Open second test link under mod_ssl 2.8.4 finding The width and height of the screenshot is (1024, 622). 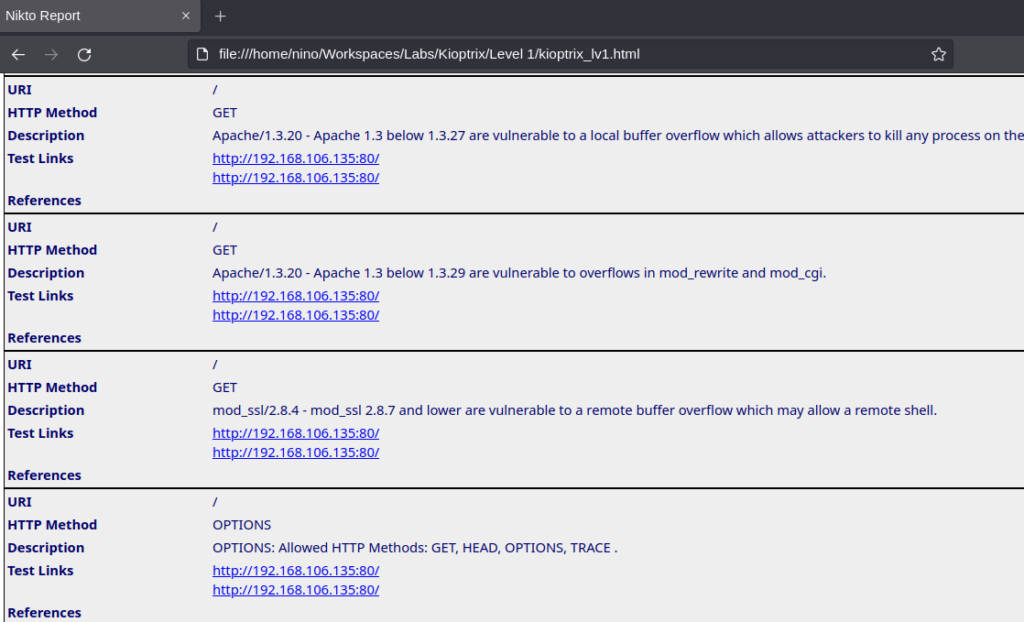[x=295, y=452]
